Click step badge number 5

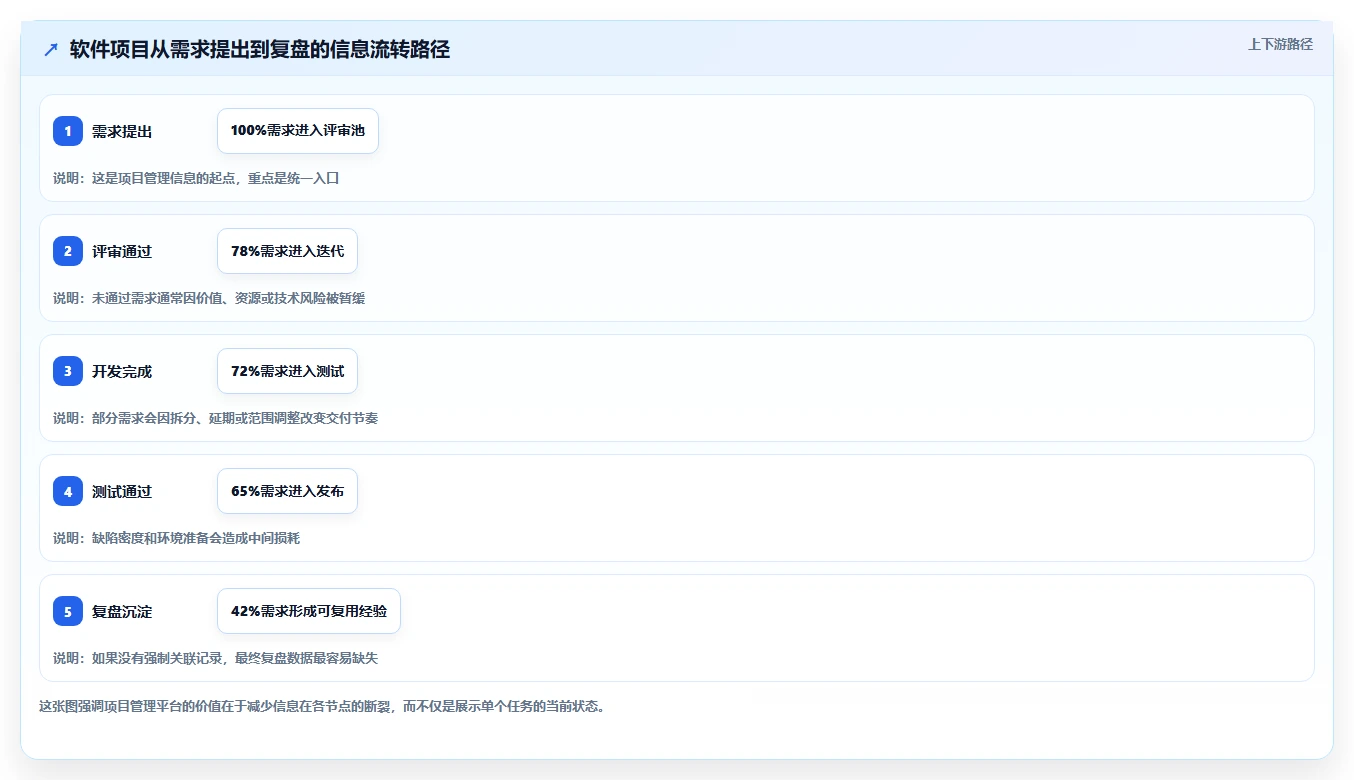coord(68,611)
